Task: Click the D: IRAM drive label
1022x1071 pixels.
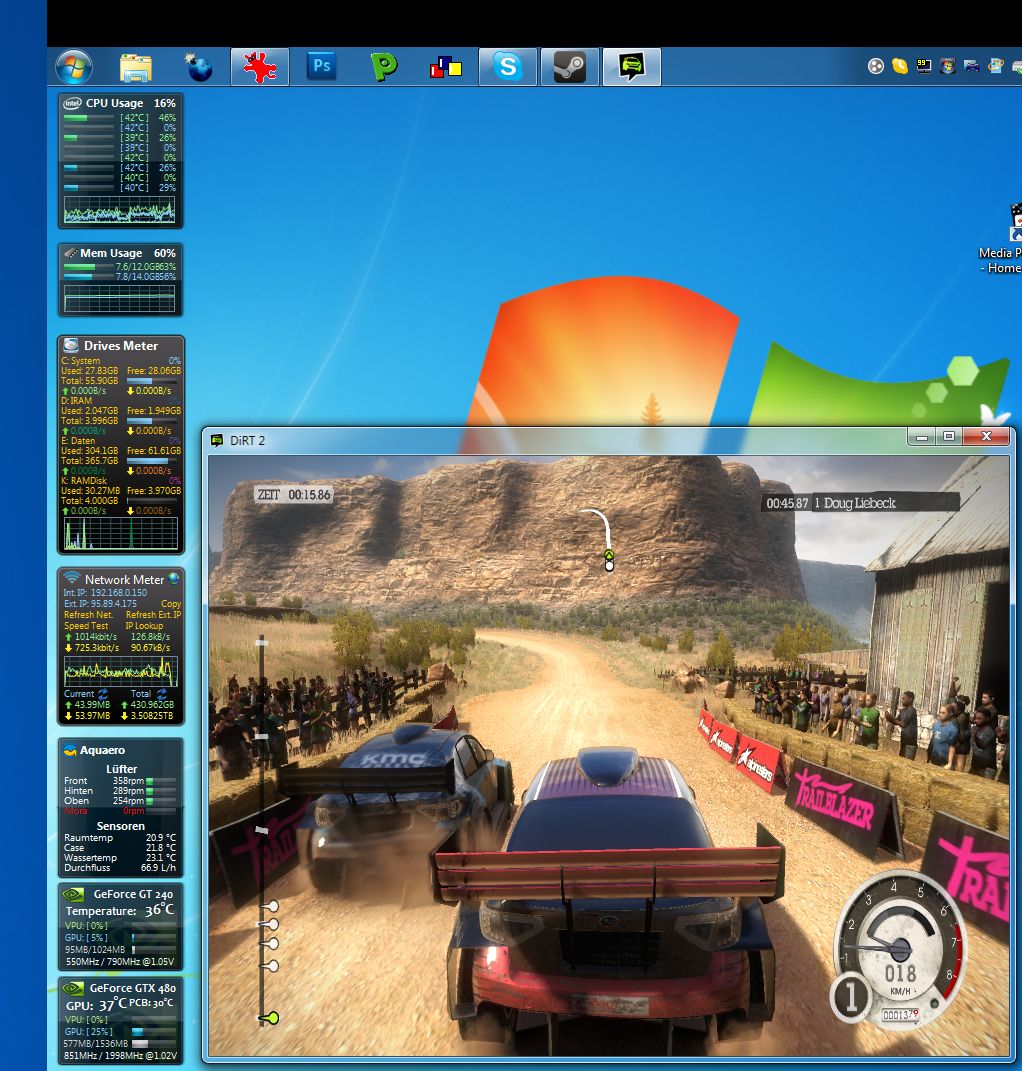Action: [x=77, y=401]
